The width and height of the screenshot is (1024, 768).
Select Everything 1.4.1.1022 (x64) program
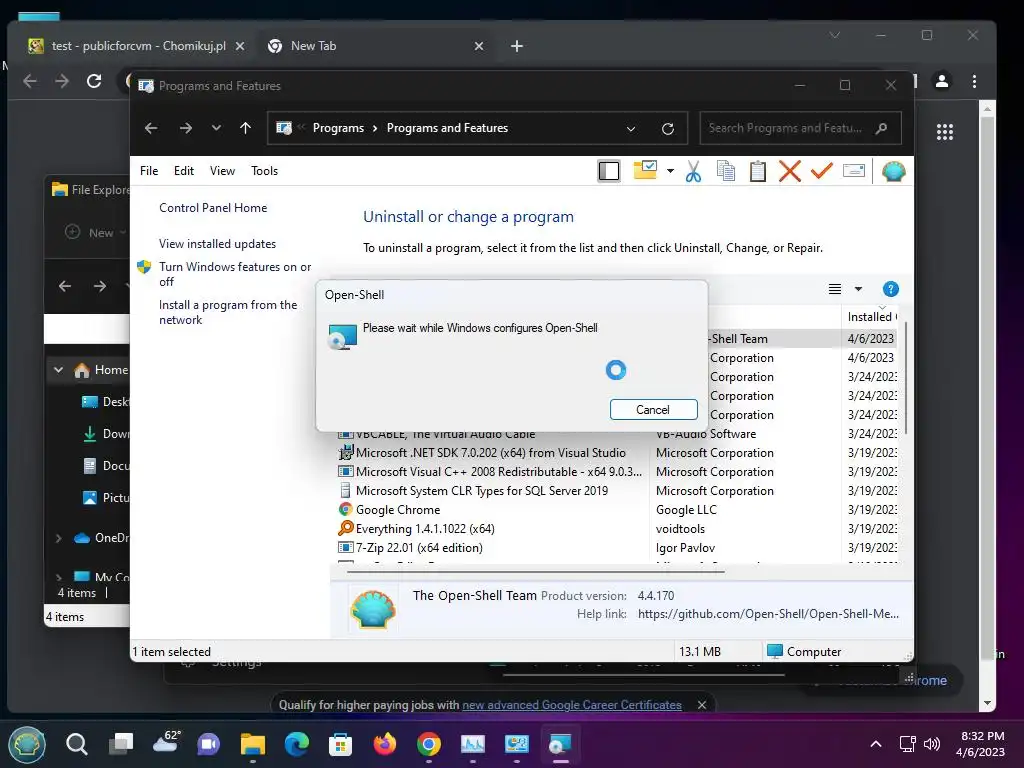(x=425, y=528)
